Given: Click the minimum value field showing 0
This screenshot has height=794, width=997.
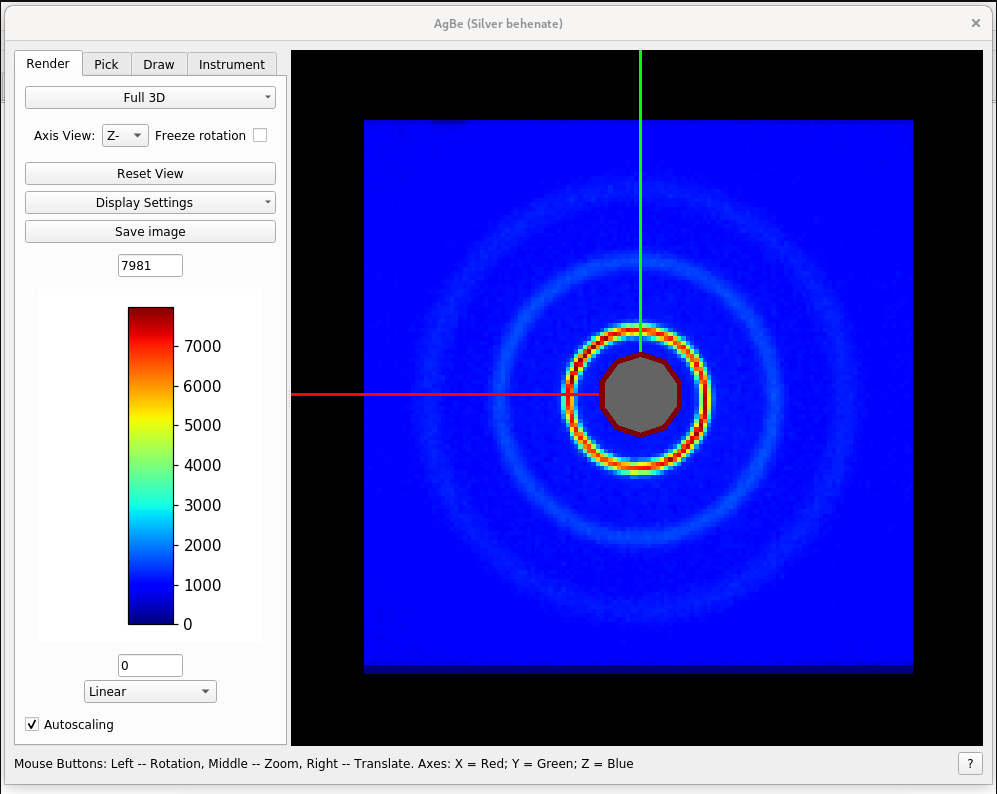Looking at the screenshot, I should 150,665.
